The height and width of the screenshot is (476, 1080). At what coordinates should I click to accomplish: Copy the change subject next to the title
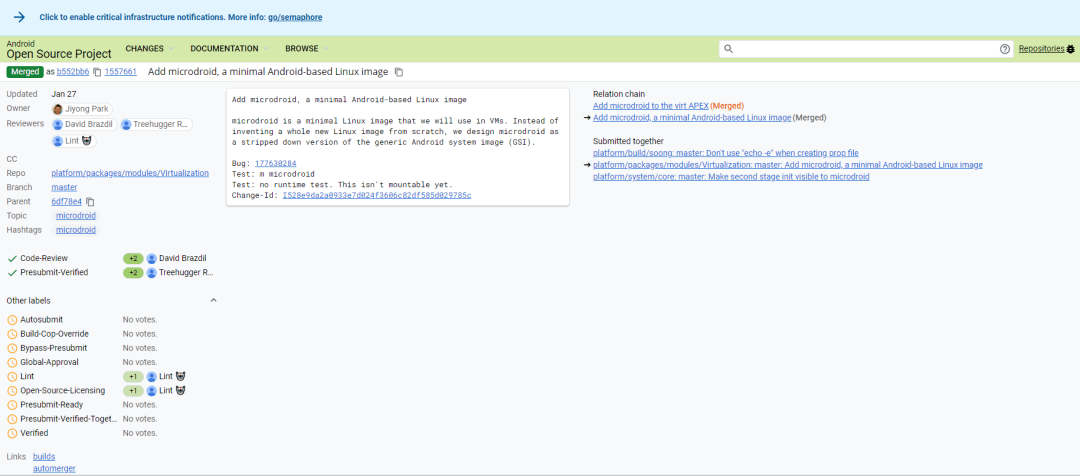click(399, 72)
